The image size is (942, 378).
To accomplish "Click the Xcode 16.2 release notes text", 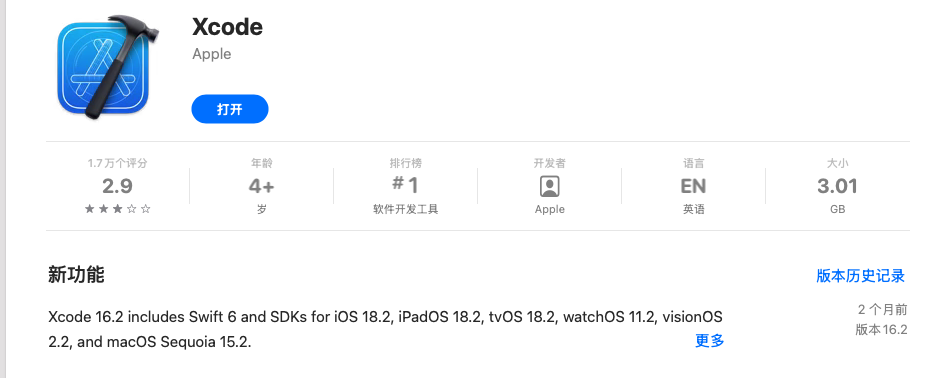I will pyautogui.click(x=385, y=329).
